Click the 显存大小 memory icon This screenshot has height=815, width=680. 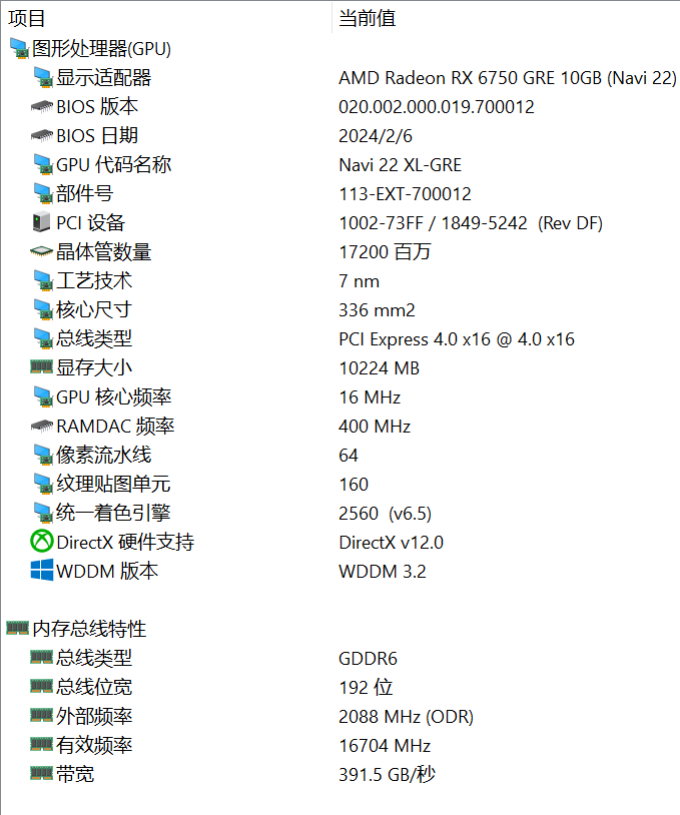(42, 367)
